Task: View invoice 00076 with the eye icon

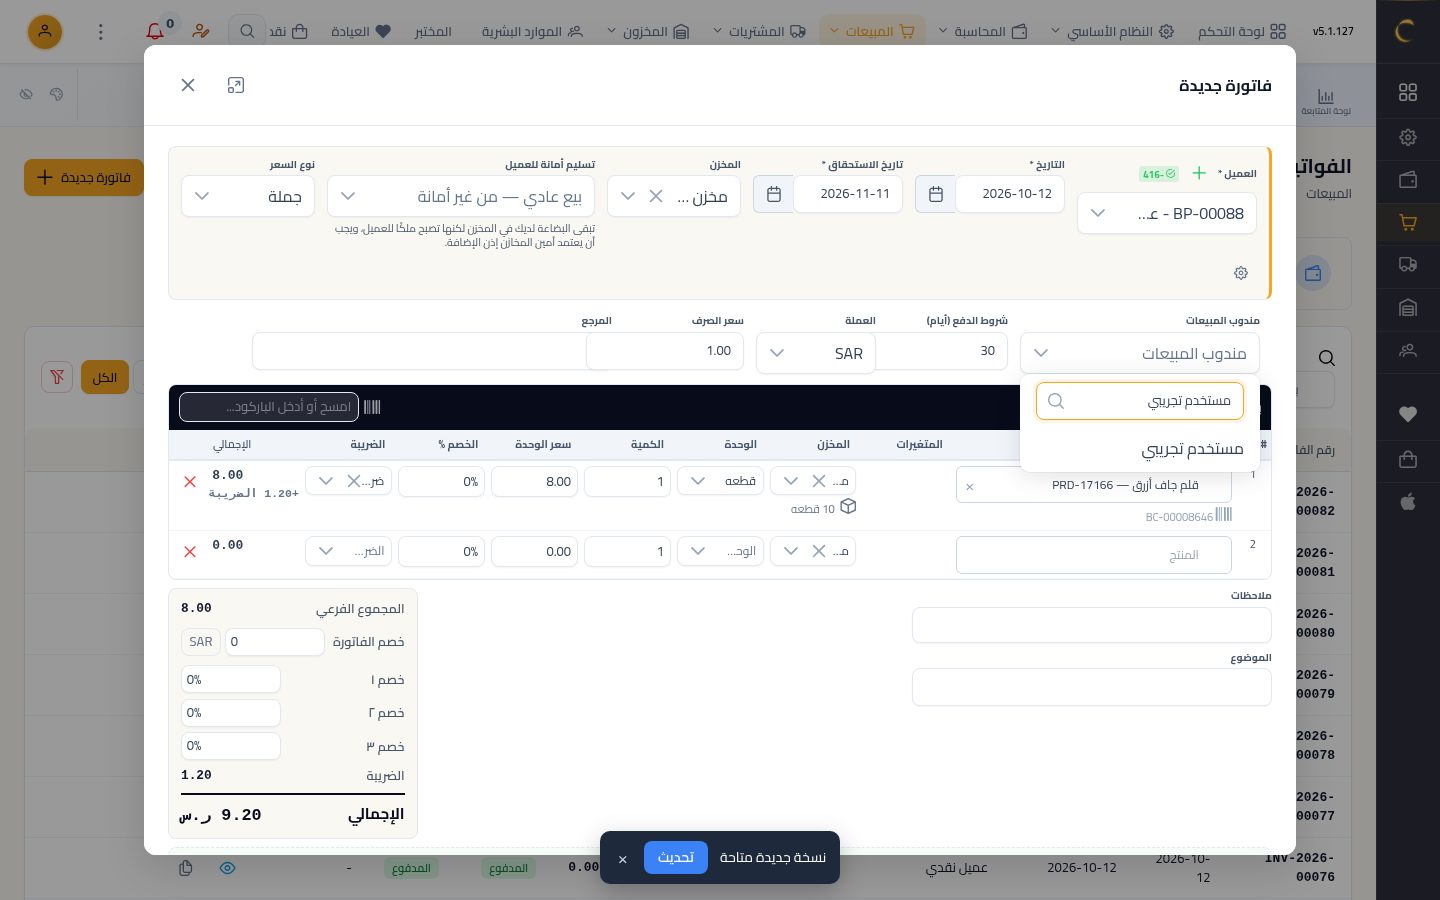Action: [228, 868]
